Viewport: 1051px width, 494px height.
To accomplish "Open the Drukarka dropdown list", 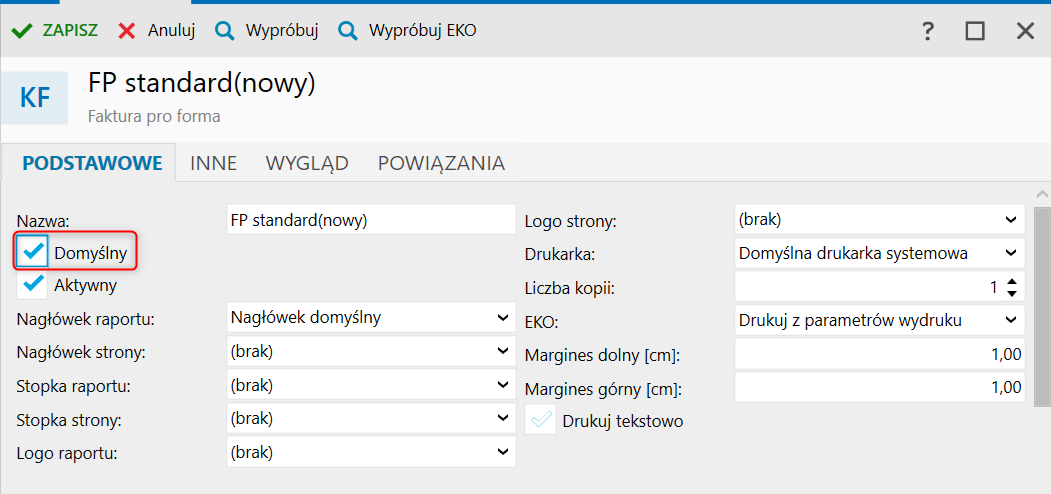I will click(x=1011, y=253).
